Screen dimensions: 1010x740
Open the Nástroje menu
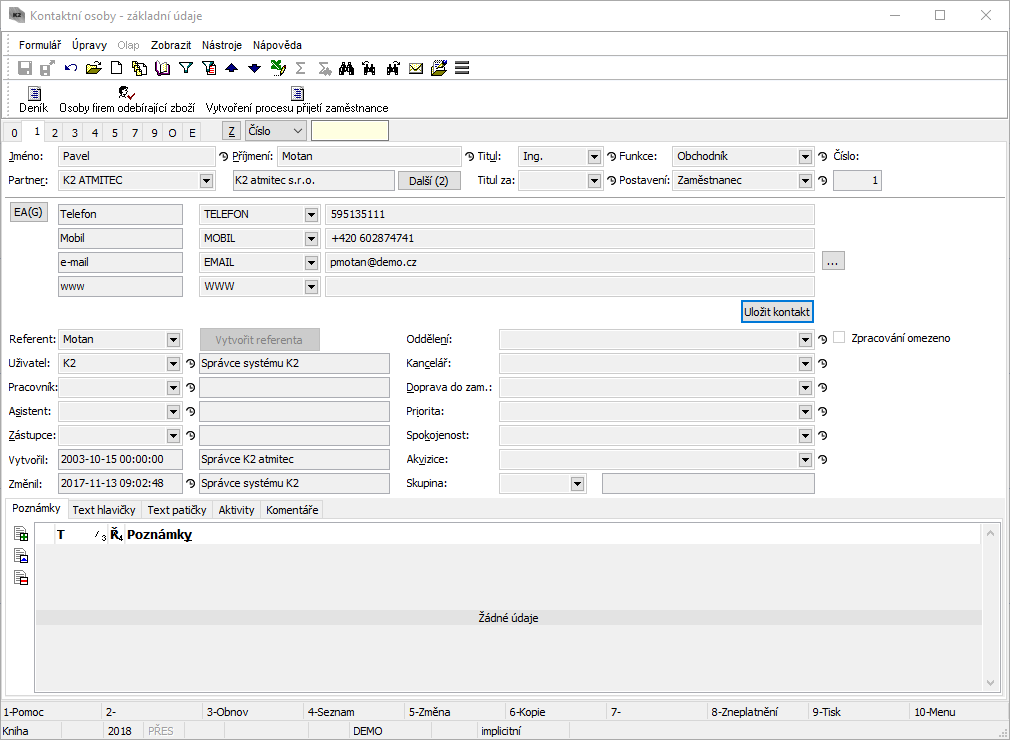tap(222, 45)
